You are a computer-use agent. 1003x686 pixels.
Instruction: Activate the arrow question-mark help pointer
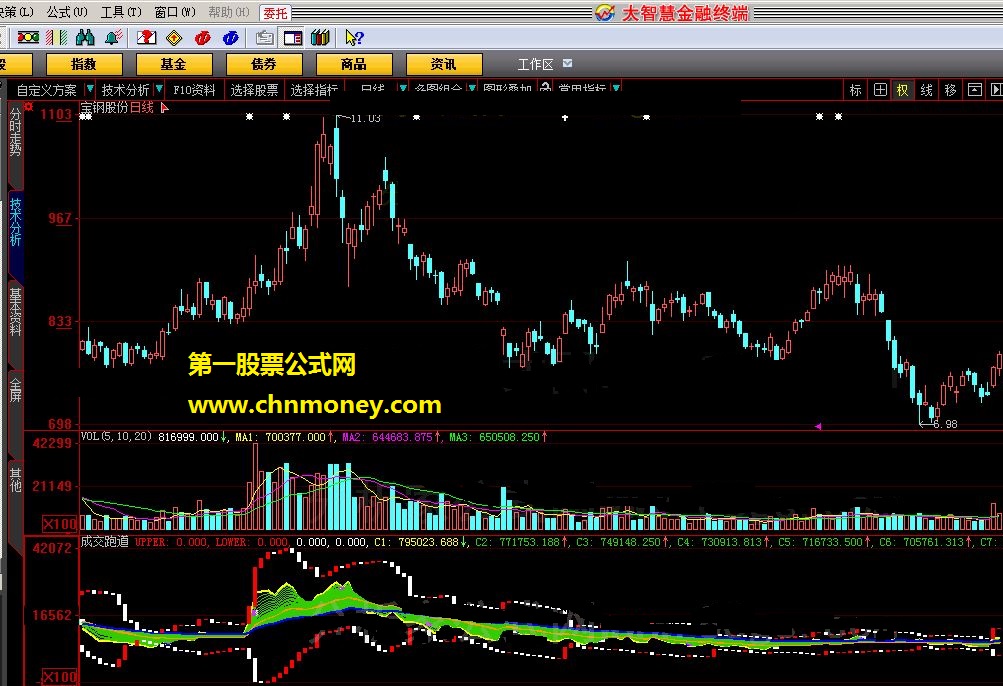point(354,38)
